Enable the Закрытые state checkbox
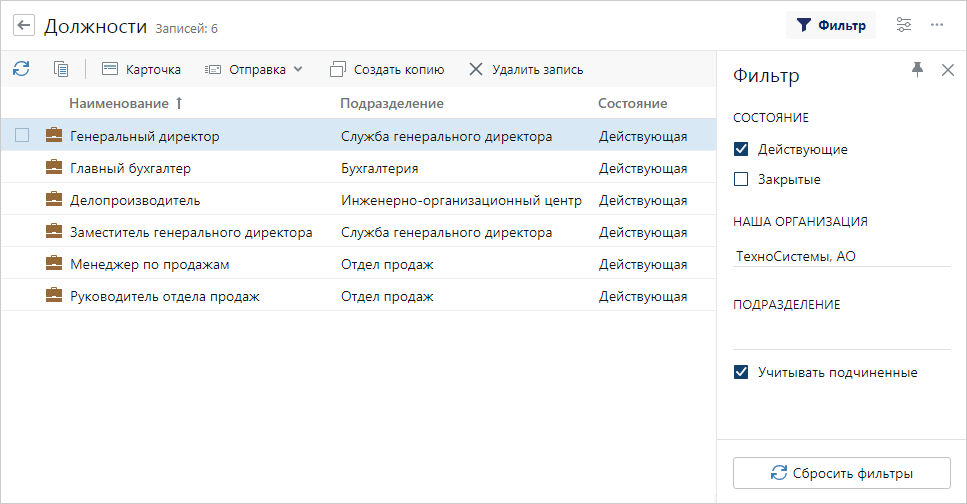967x504 pixels. point(741,180)
